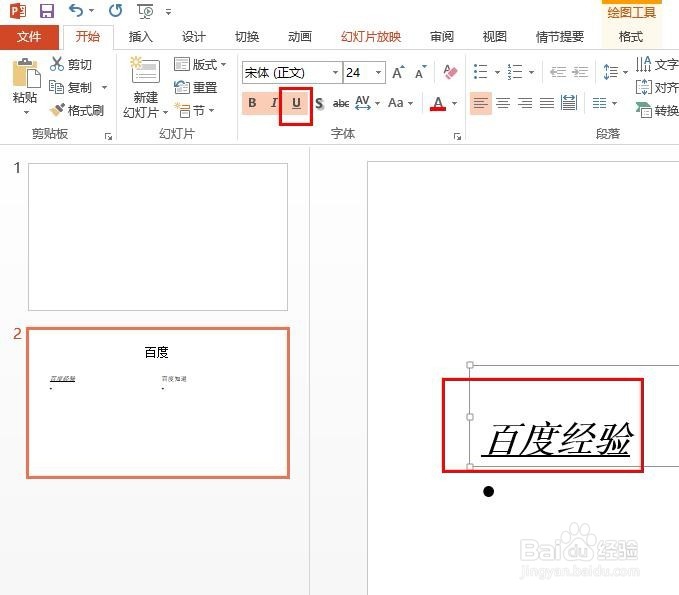
Task: Click the Repeat action icon
Action: tap(116, 10)
